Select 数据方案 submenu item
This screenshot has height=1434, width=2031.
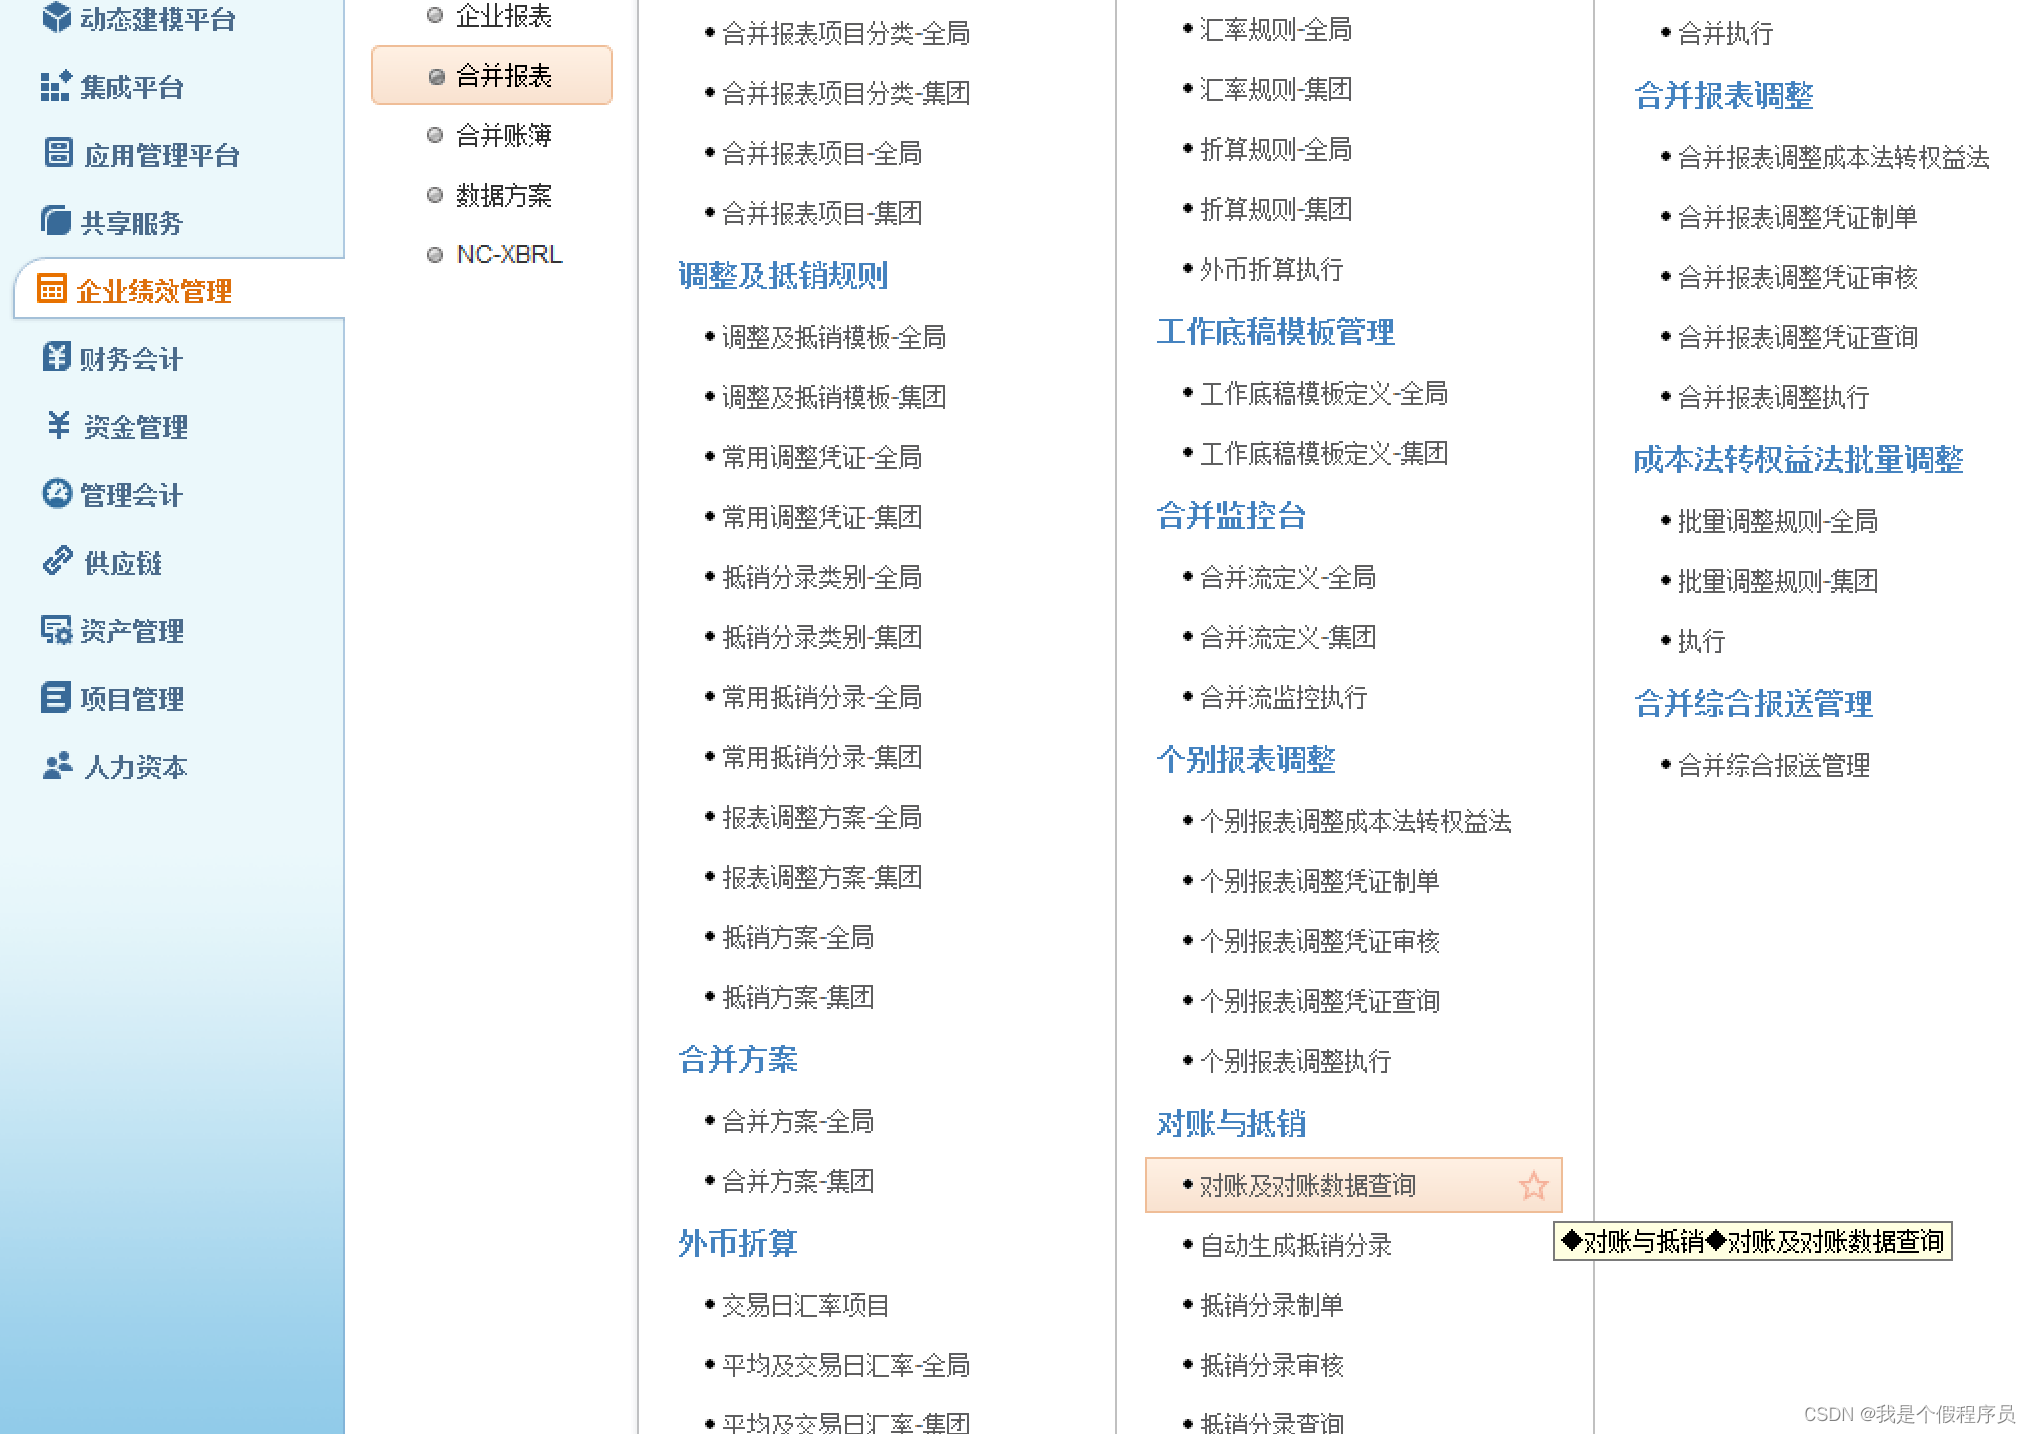504,195
